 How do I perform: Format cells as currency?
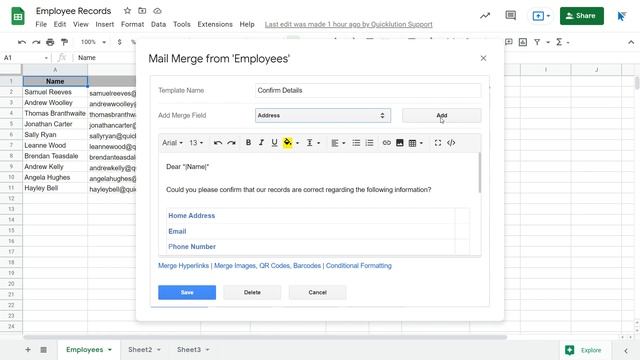point(119,42)
